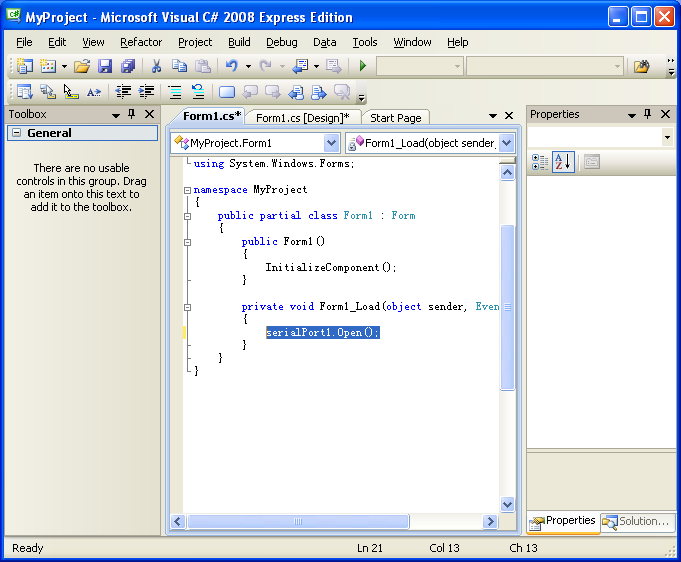The height and width of the screenshot is (562, 681).
Task: Open the Toolbox window position dropdown arrow
Action: [116, 115]
